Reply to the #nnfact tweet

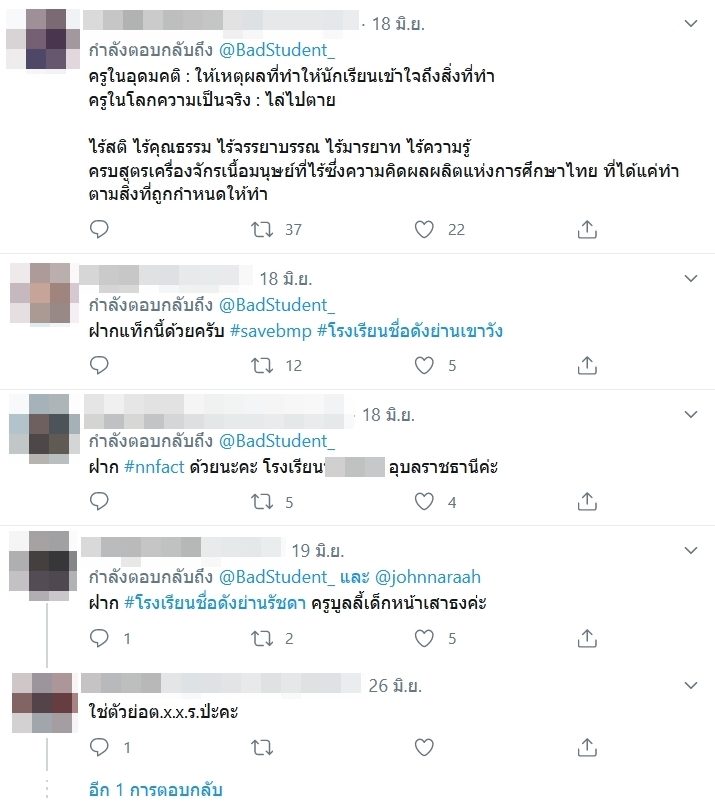coord(99,501)
